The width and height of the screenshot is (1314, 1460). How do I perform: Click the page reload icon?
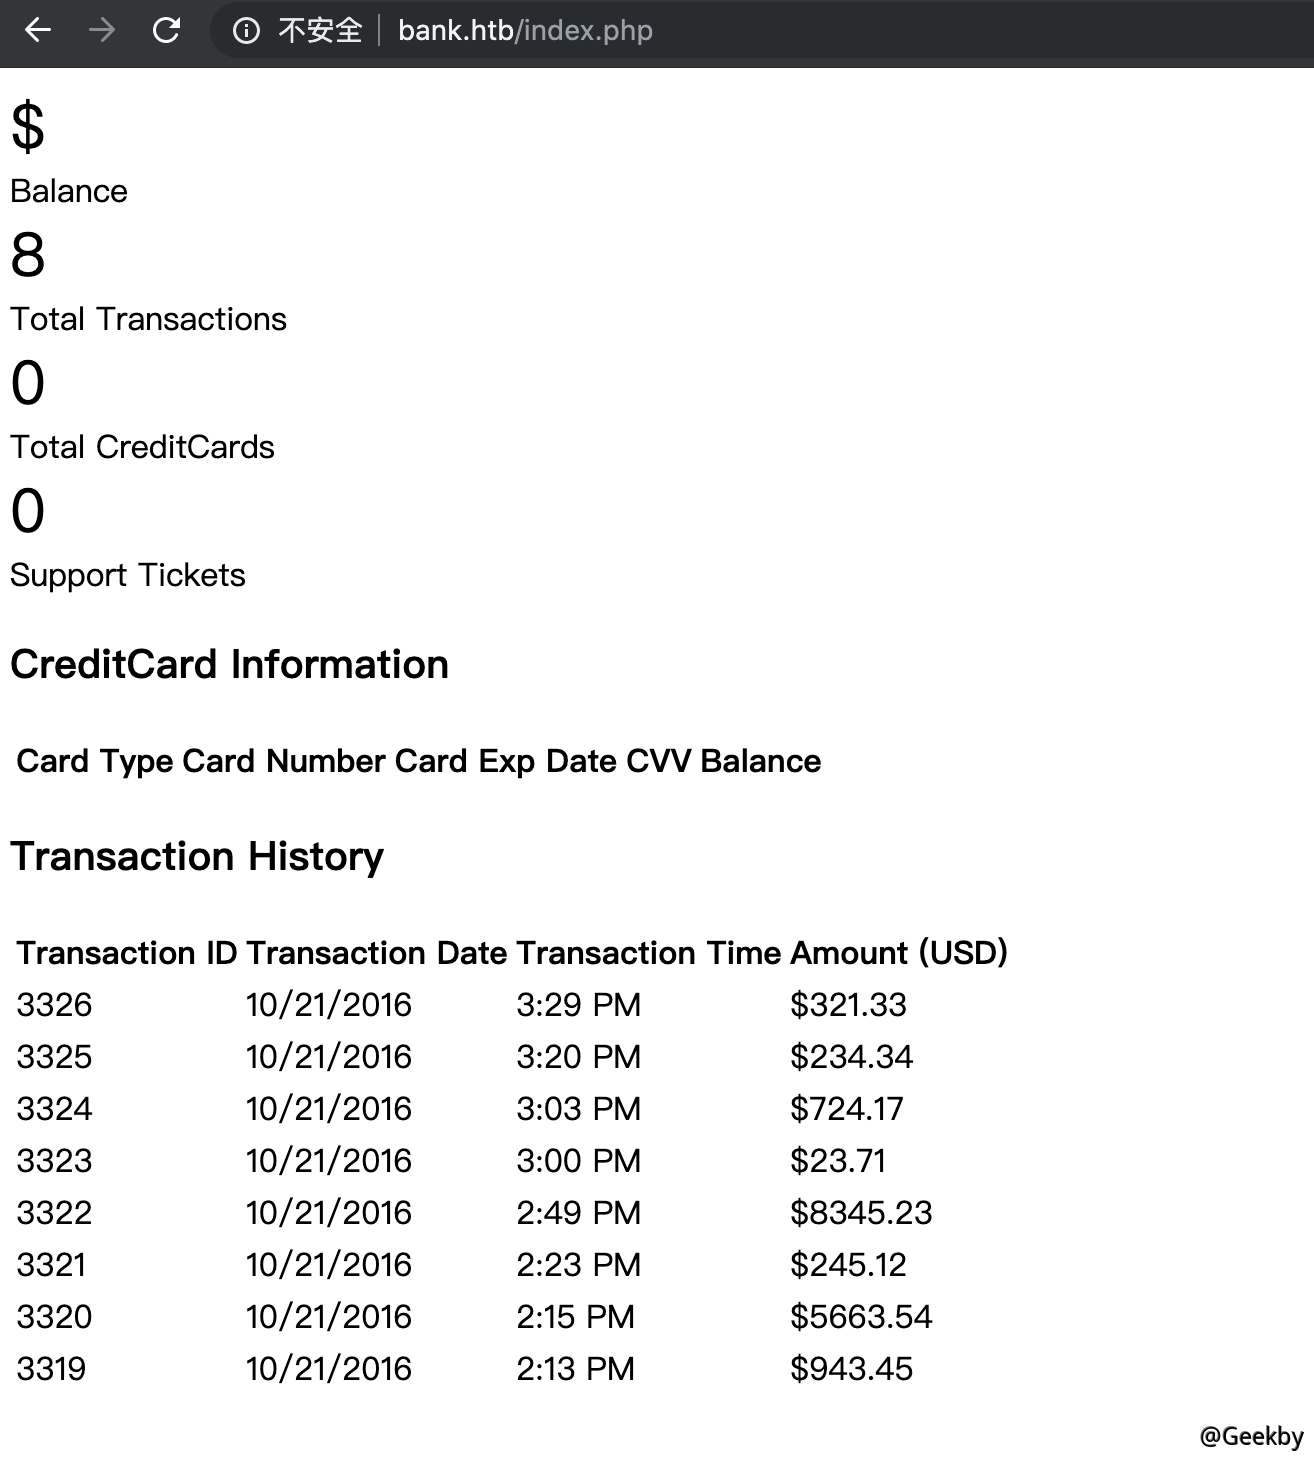pyautogui.click(x=167, y=31)
